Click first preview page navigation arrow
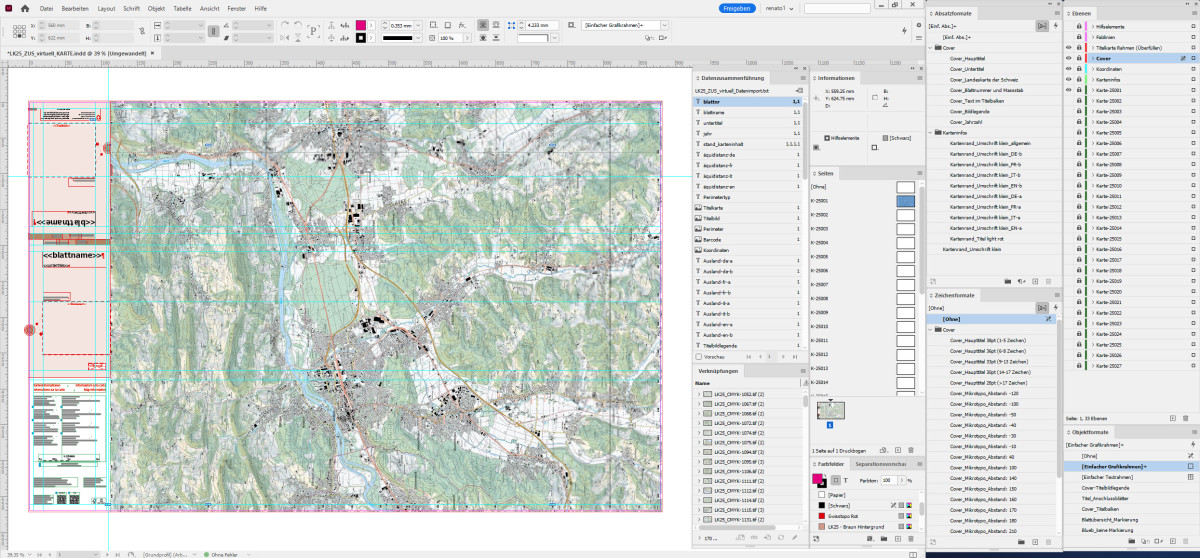Image resolution: width=1200 pixels, height=558 pixels. coord(749,357)
